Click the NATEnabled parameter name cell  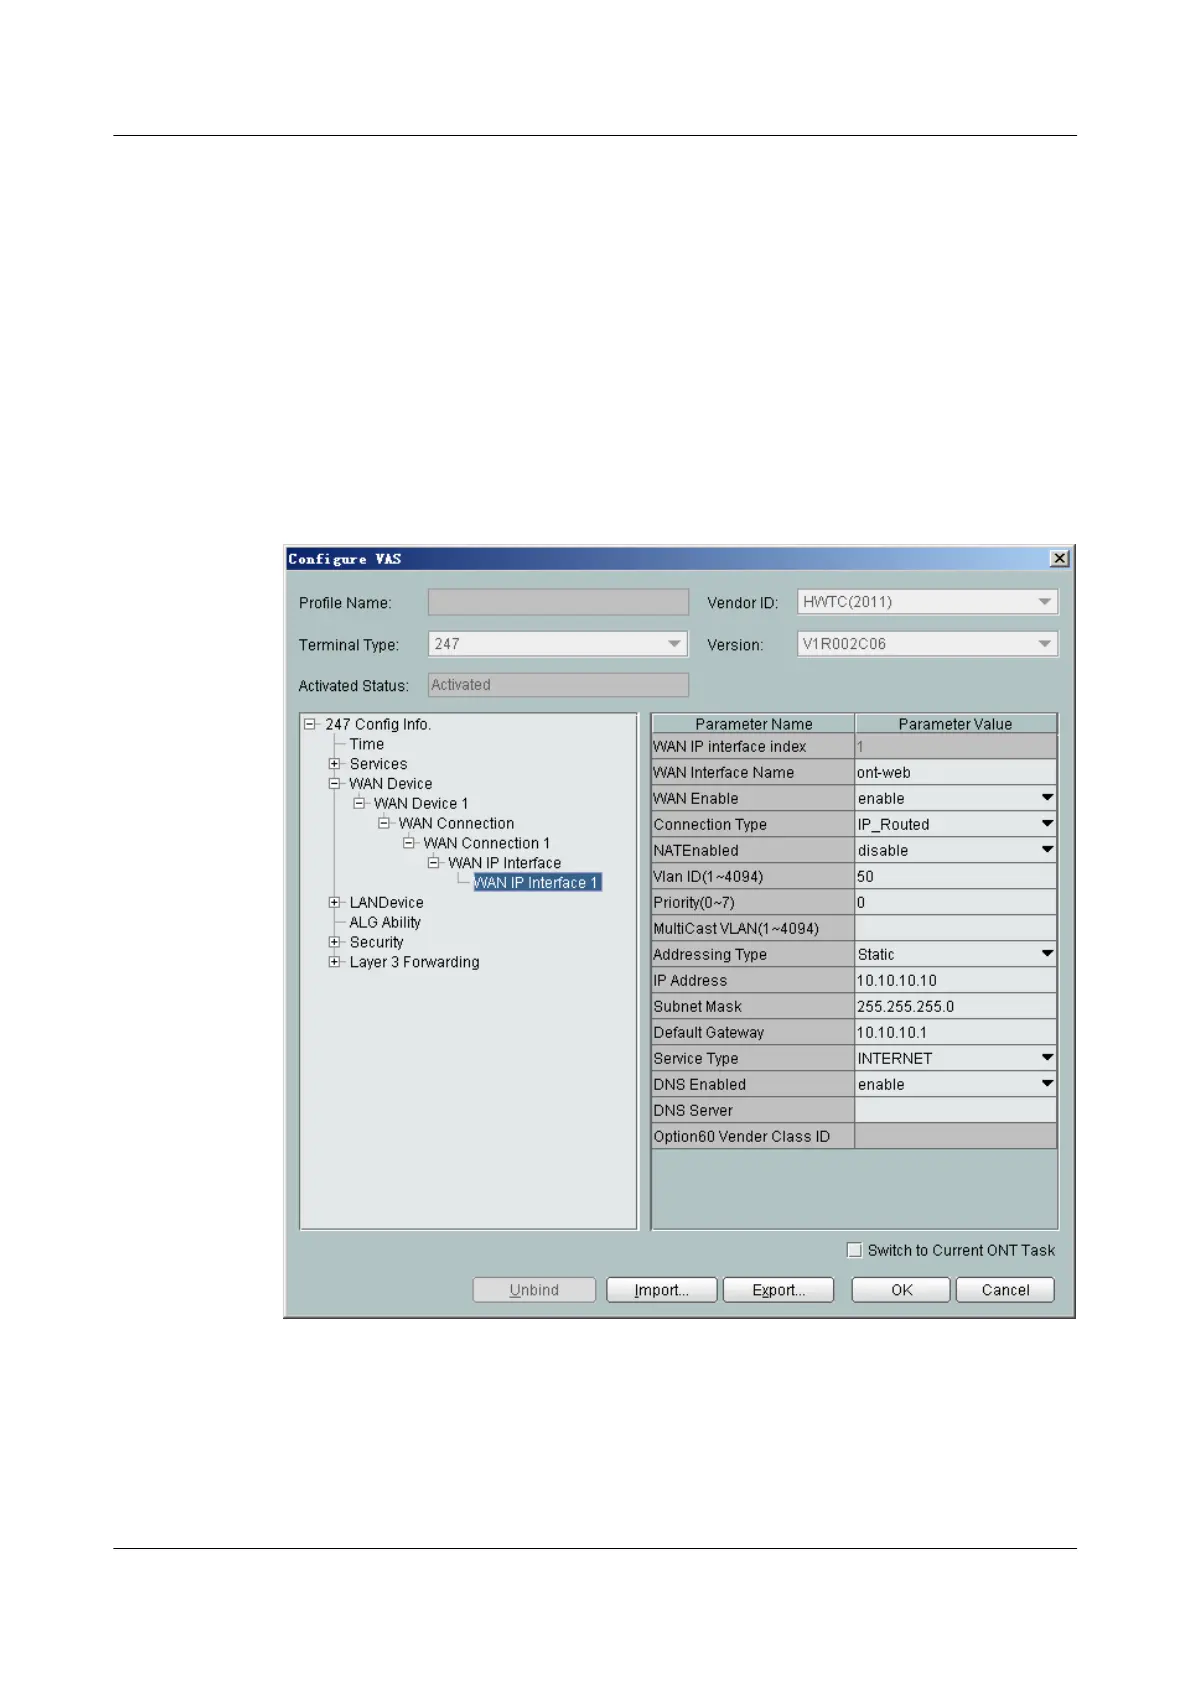753,850
